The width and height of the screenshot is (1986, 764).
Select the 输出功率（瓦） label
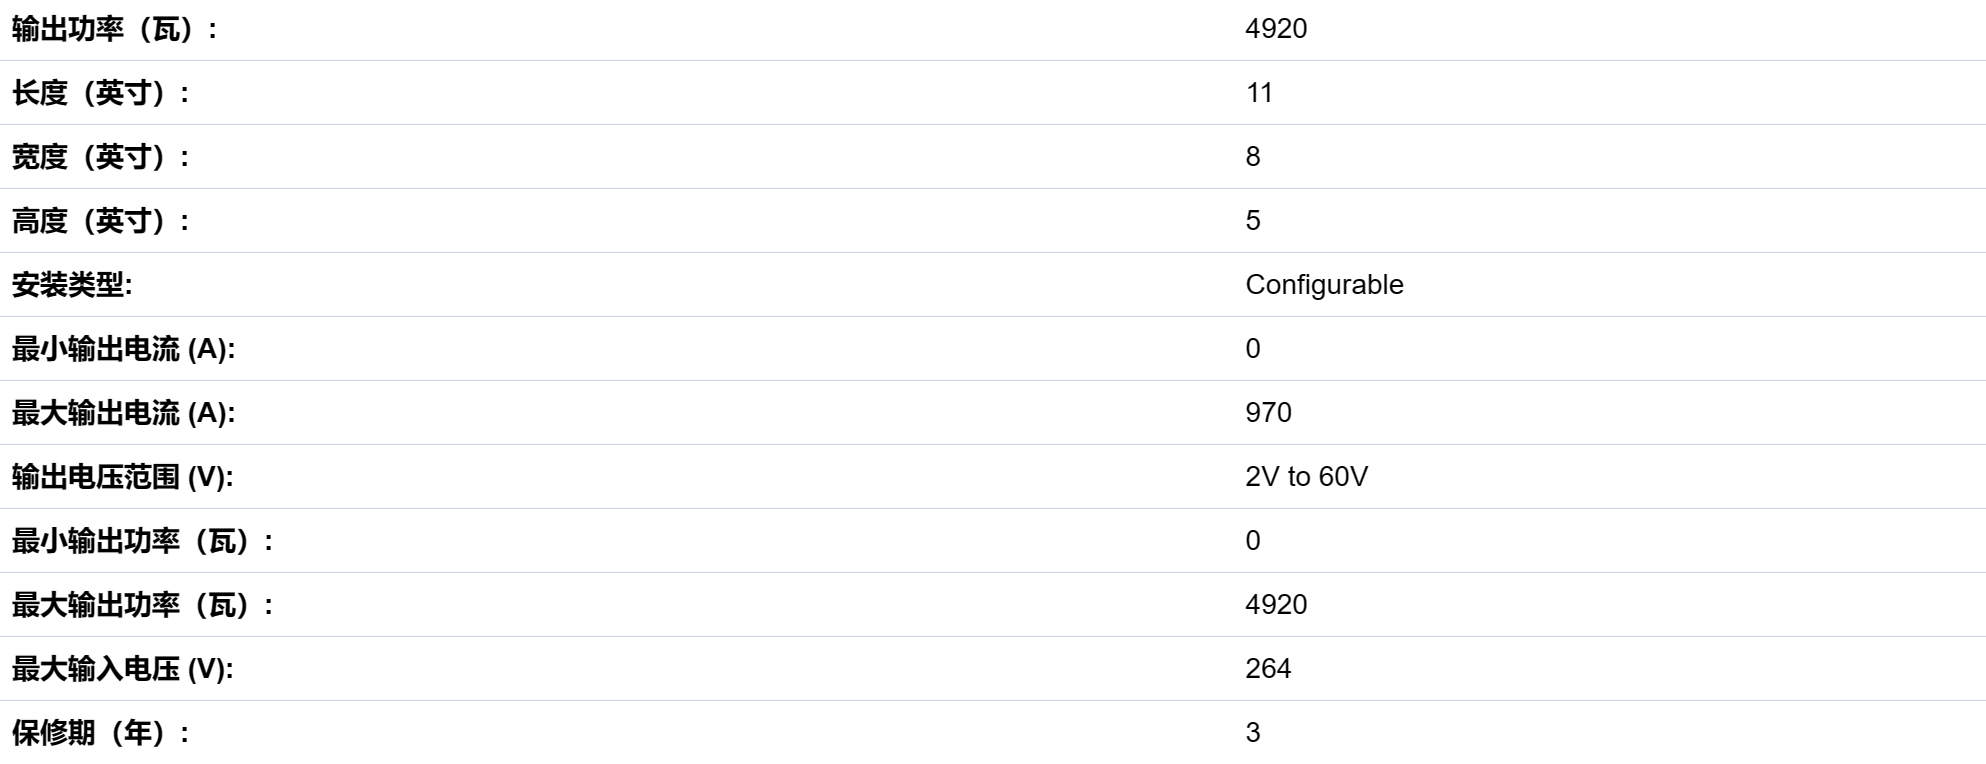point(115,29)
